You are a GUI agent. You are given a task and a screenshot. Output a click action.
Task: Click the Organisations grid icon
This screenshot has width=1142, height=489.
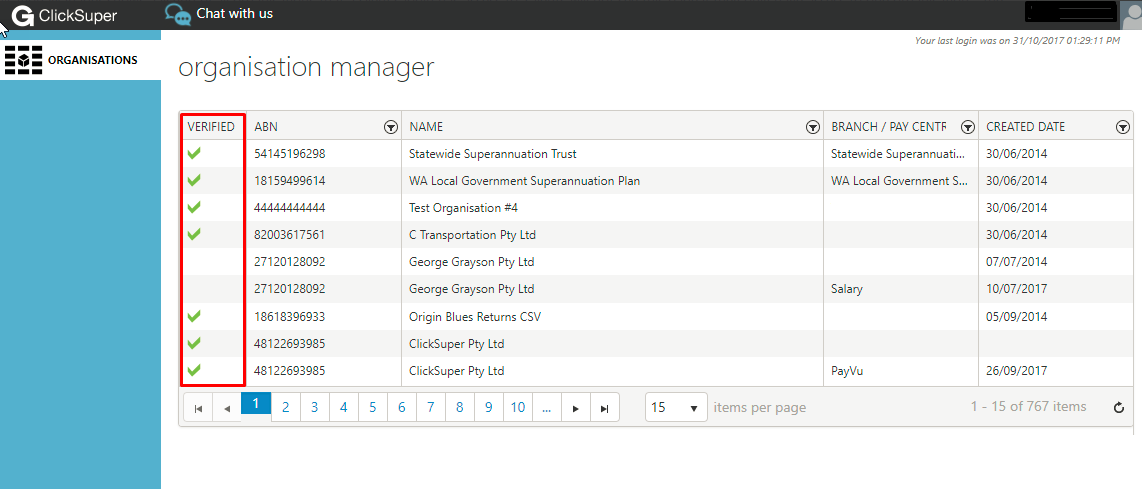pyautogui.click(x=23, y=60)
